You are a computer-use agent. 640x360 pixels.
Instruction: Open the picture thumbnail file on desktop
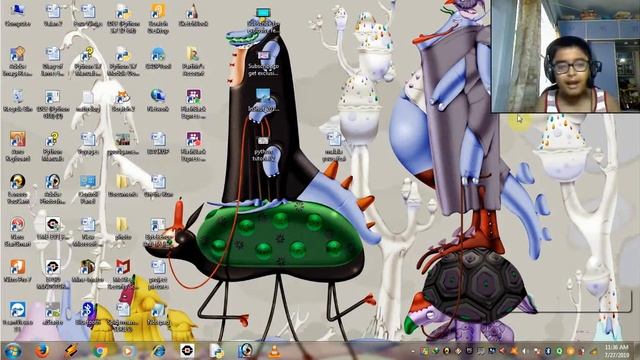tap(123, 144)
